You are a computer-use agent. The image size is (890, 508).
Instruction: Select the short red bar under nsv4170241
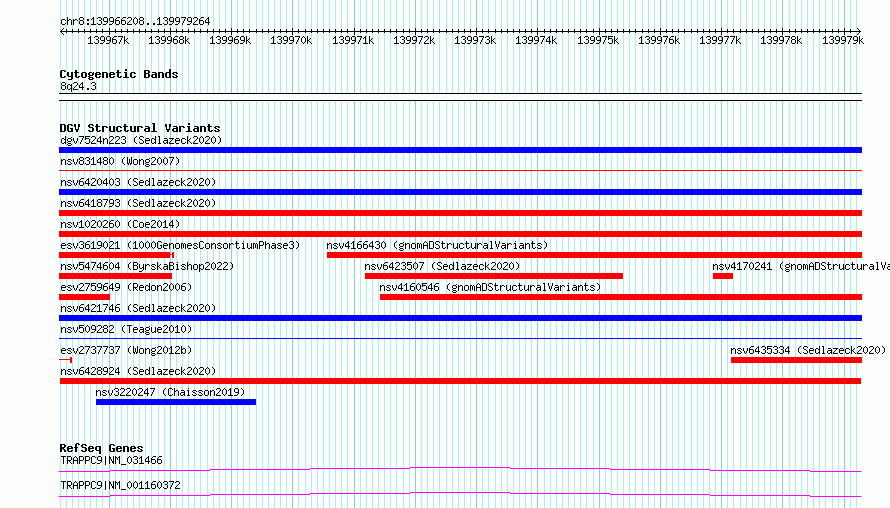point(723,276)
